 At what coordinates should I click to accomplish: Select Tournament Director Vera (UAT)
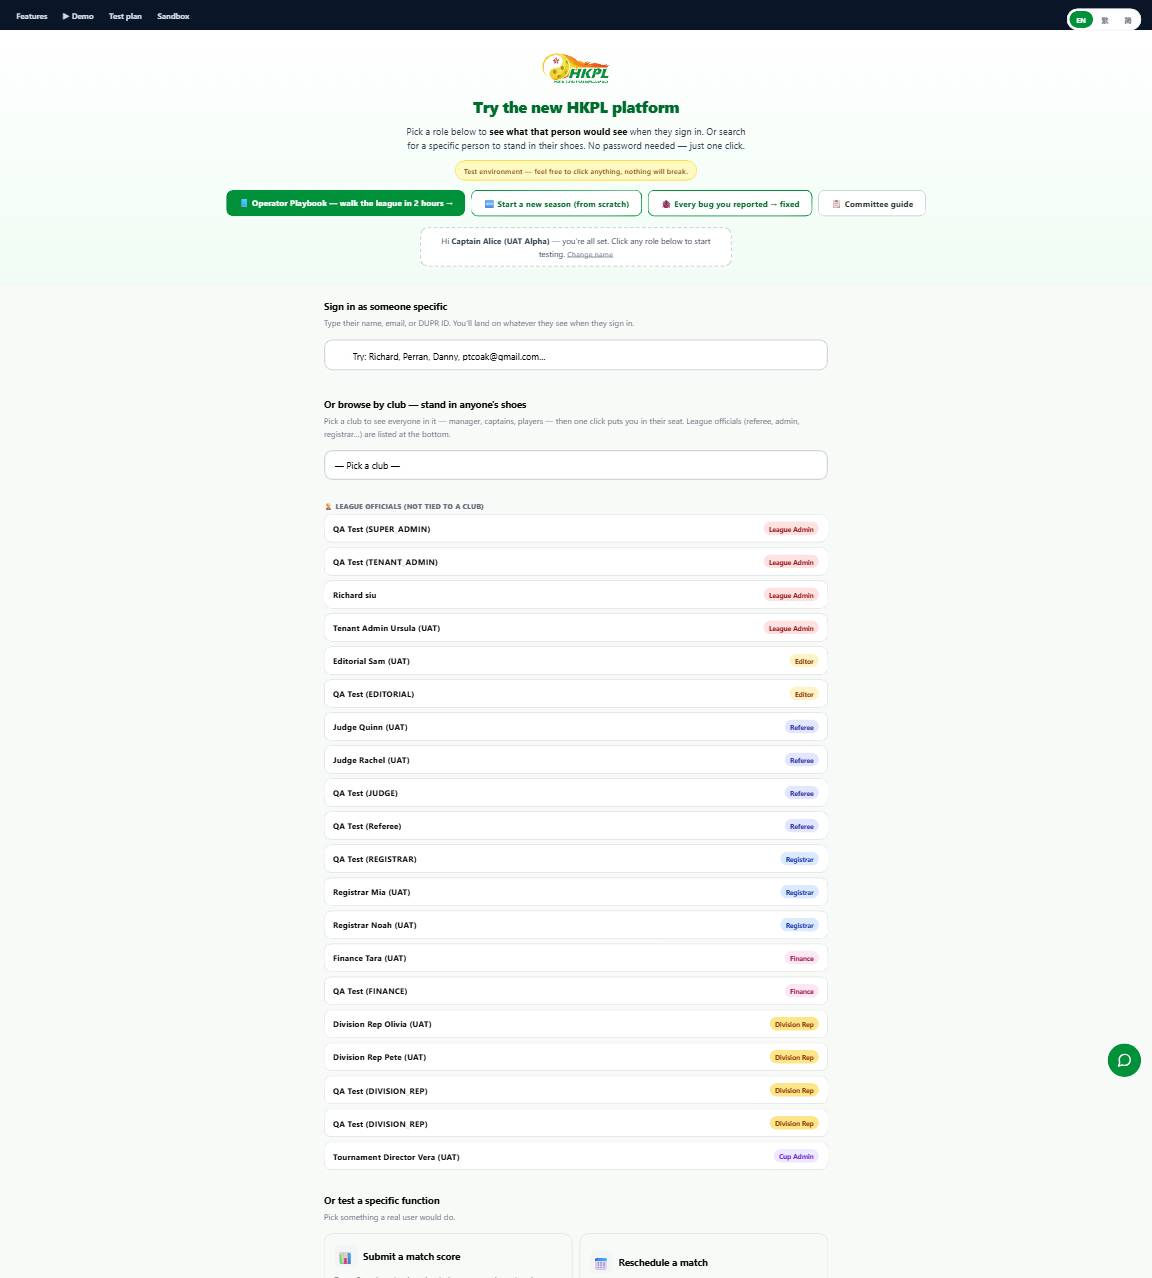pyautogui.click(x=575, y=1157)
